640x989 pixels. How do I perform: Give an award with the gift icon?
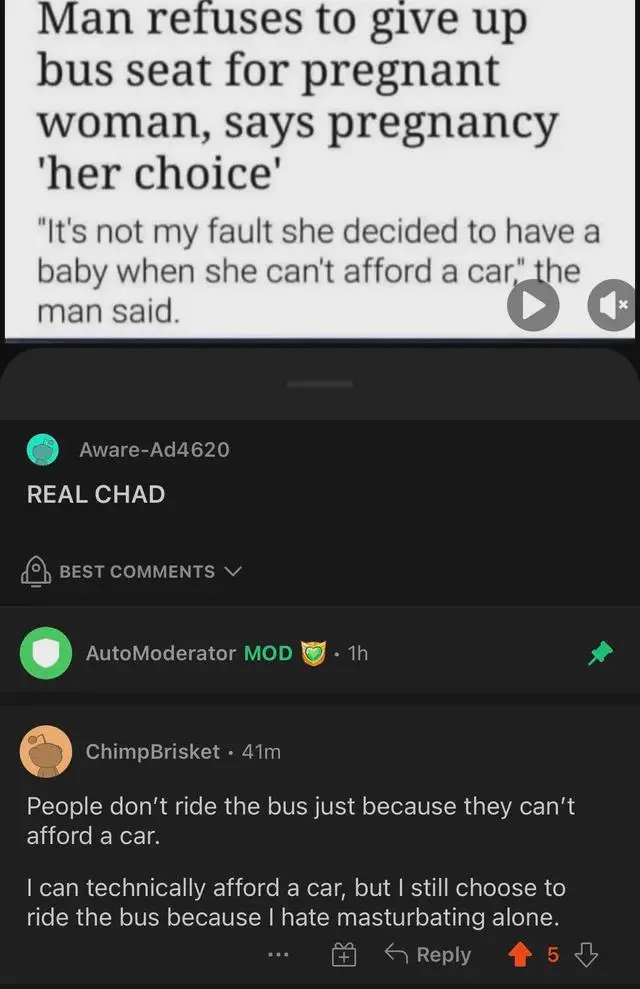(344, 955)
